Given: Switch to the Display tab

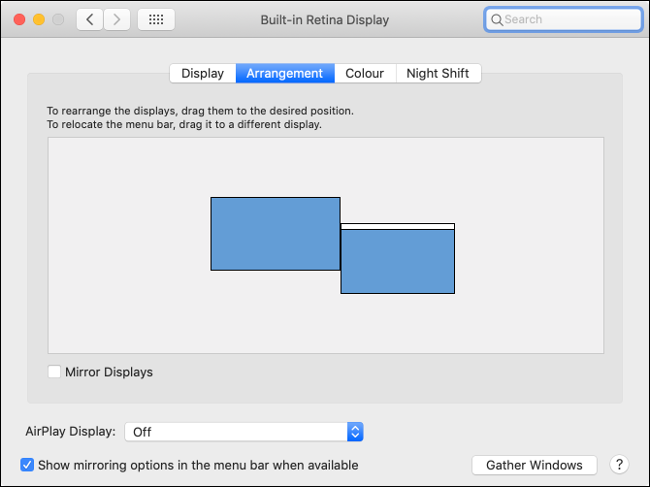Looking at the screenshot, I should coord(202,73).
